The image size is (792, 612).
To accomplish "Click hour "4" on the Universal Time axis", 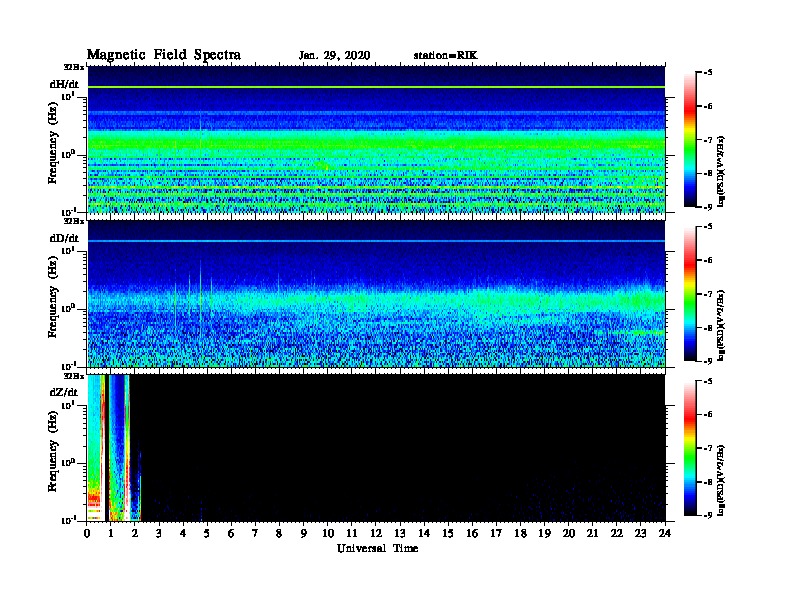I will [x=183, y=533].
